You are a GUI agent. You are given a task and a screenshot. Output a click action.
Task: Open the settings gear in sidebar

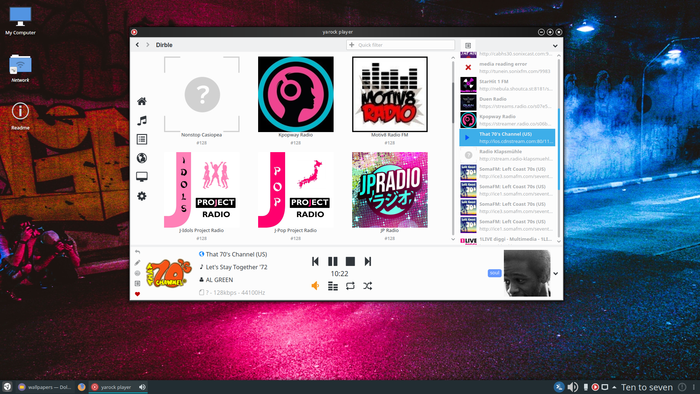click(142, 196)
